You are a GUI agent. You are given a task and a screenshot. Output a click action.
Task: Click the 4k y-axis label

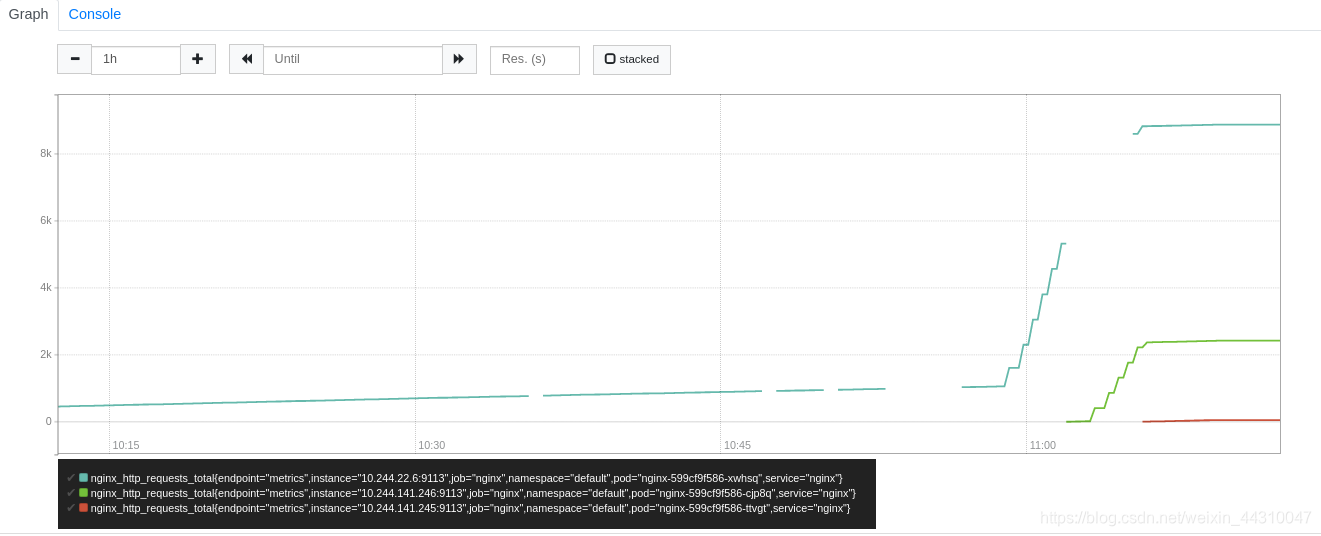[x=46, y=287]
